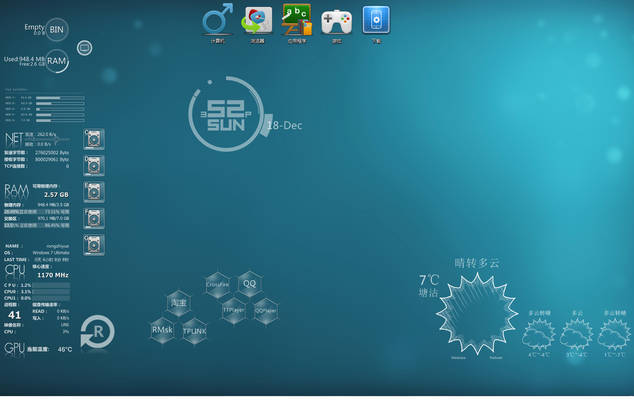
Task: Launch the TPUNK hexagon shortcut
Action: (x=194, y=331)
